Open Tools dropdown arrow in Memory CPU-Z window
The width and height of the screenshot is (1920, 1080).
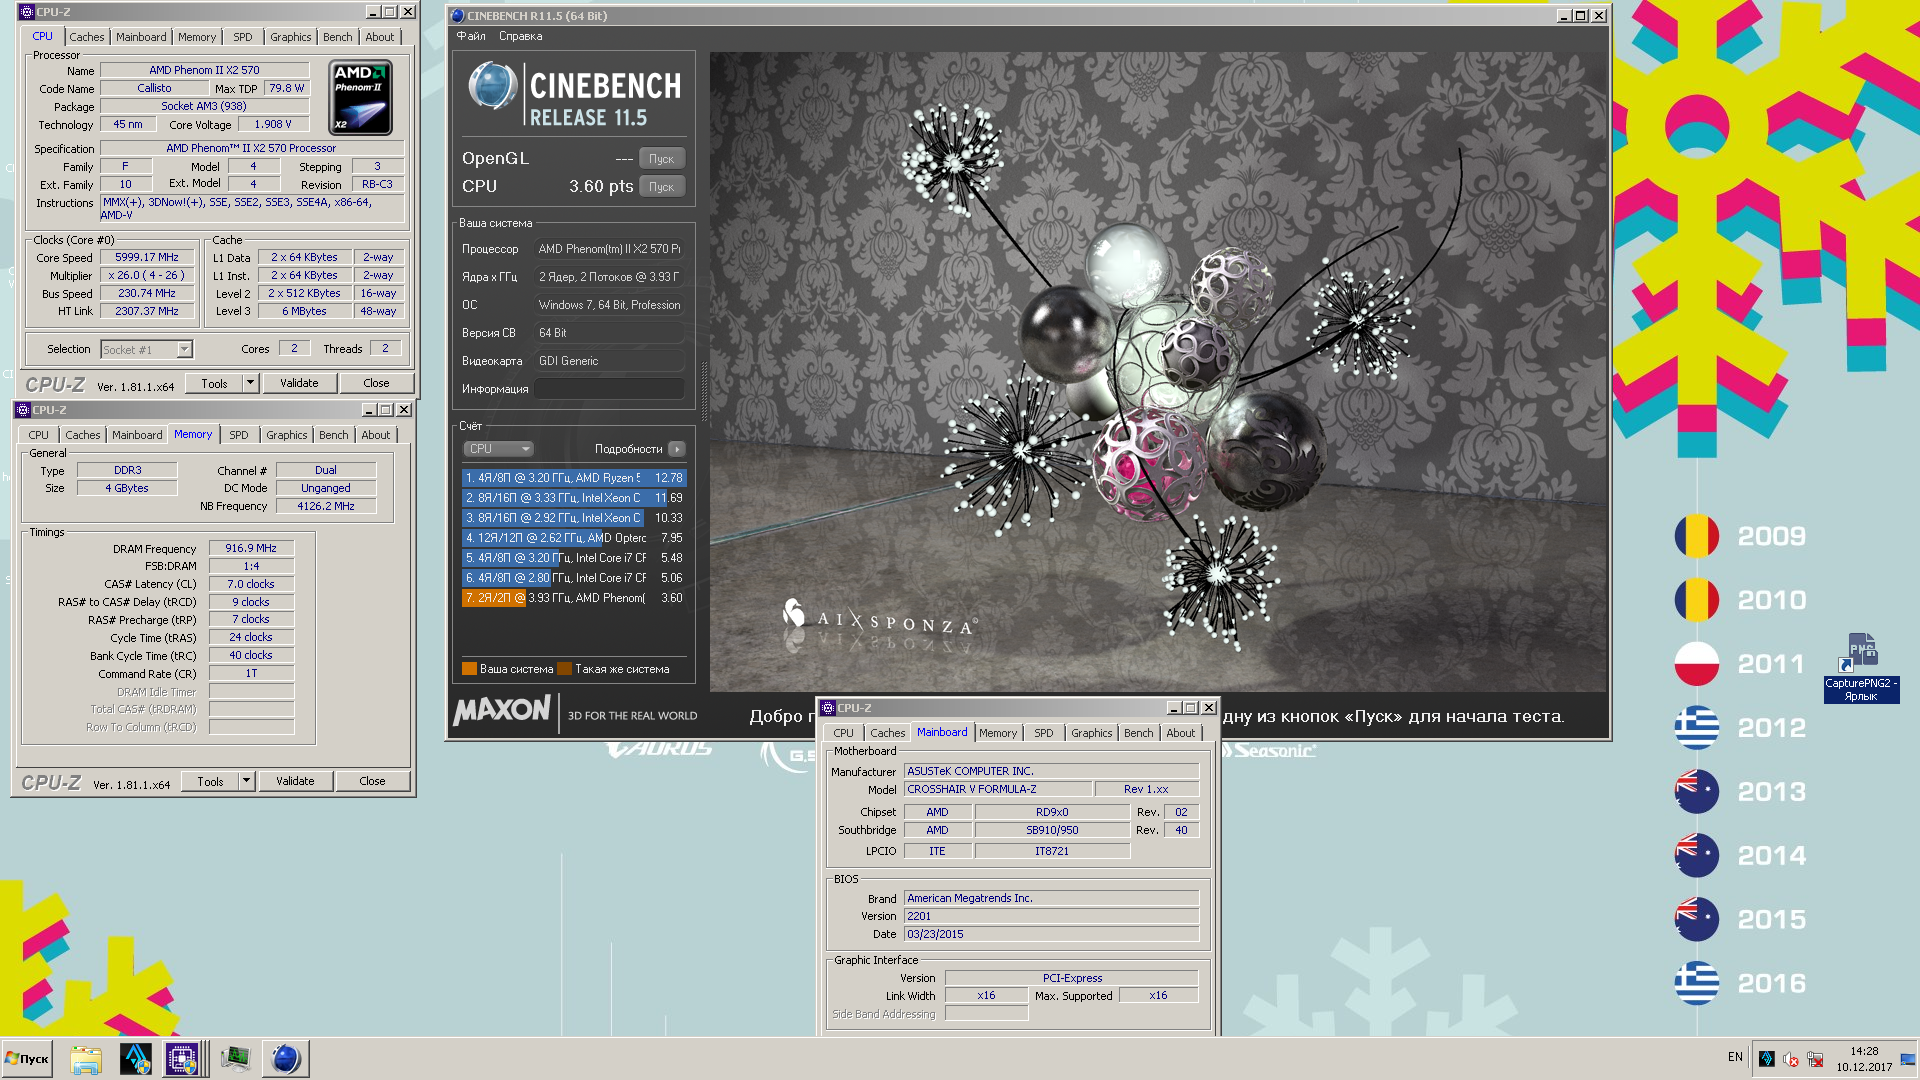[x=246, y=781]
